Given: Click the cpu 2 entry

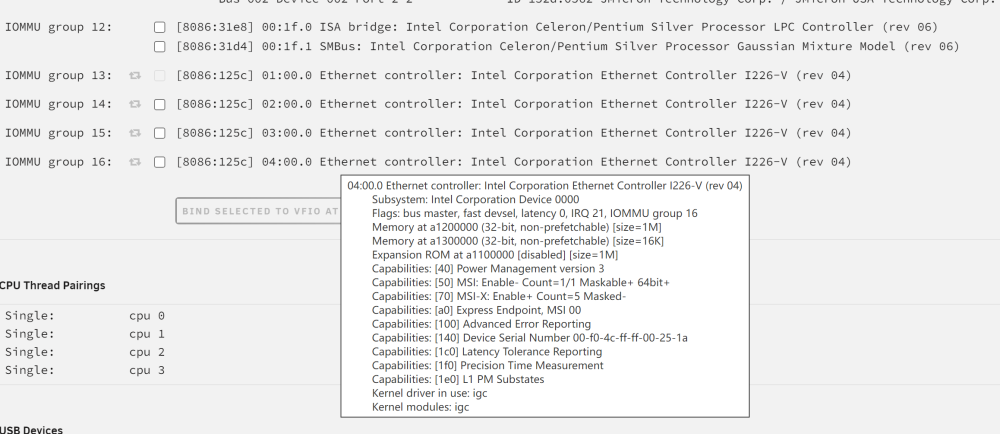Looking at the screenshot, I should (x=147, y=352).
